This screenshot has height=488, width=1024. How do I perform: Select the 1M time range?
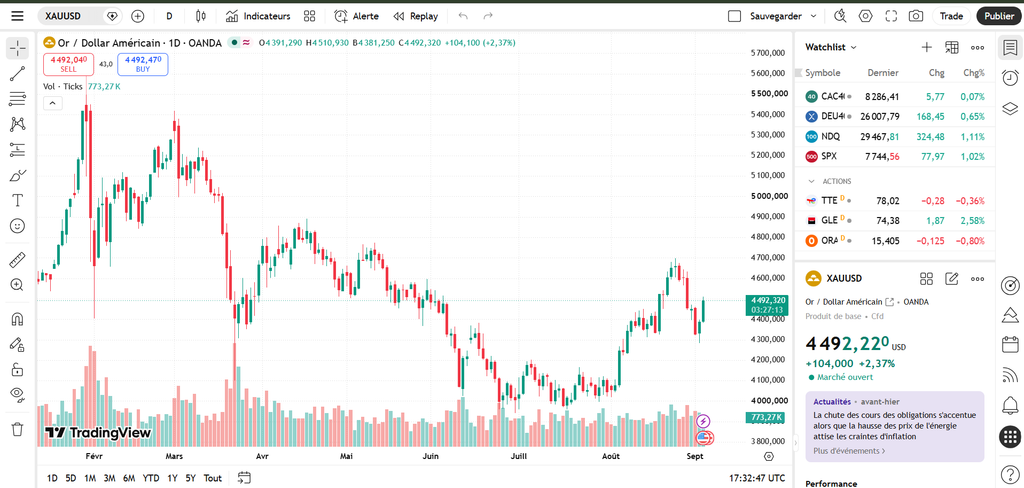(x=90, y=478)
